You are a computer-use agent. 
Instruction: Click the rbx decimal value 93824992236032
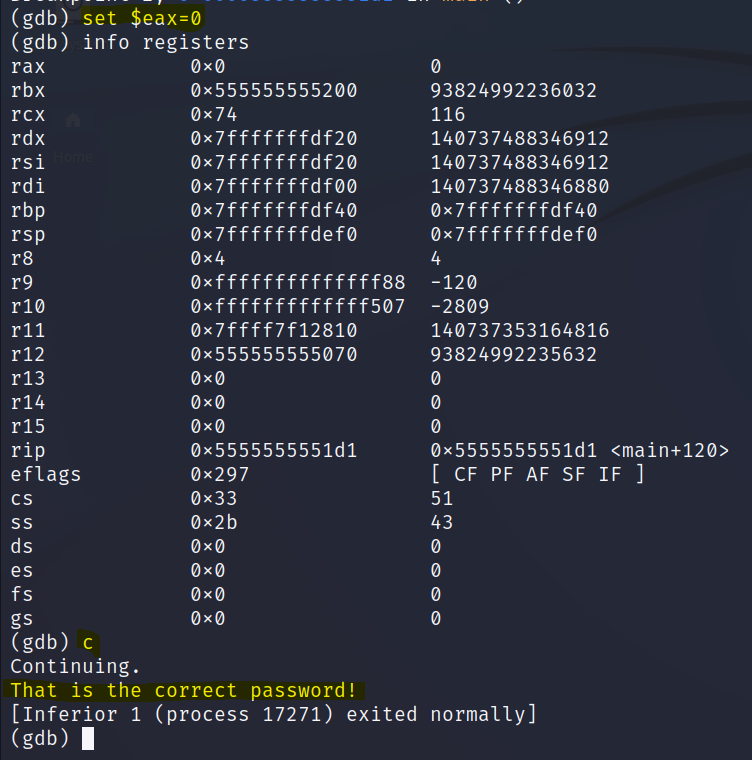coord(514,91)
